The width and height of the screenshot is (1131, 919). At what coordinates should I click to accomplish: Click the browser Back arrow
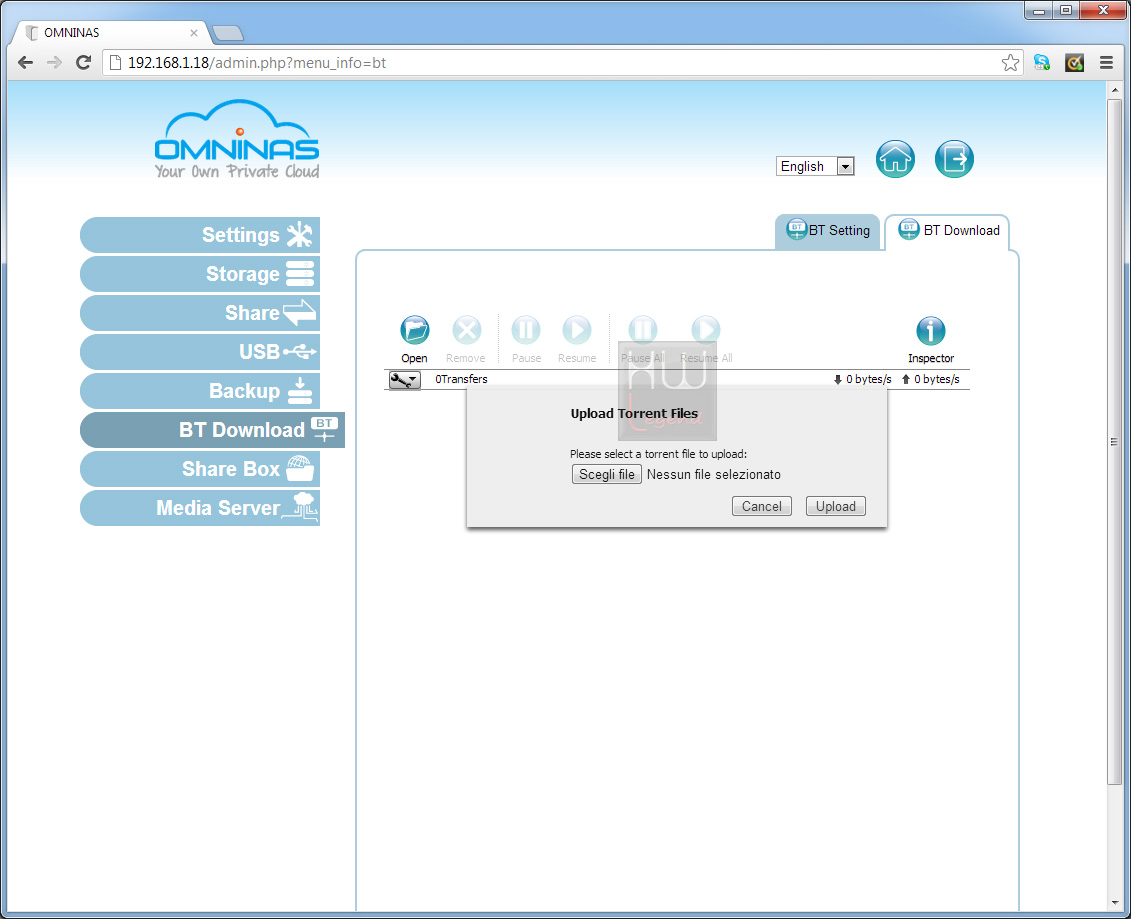tap(25, 63)
